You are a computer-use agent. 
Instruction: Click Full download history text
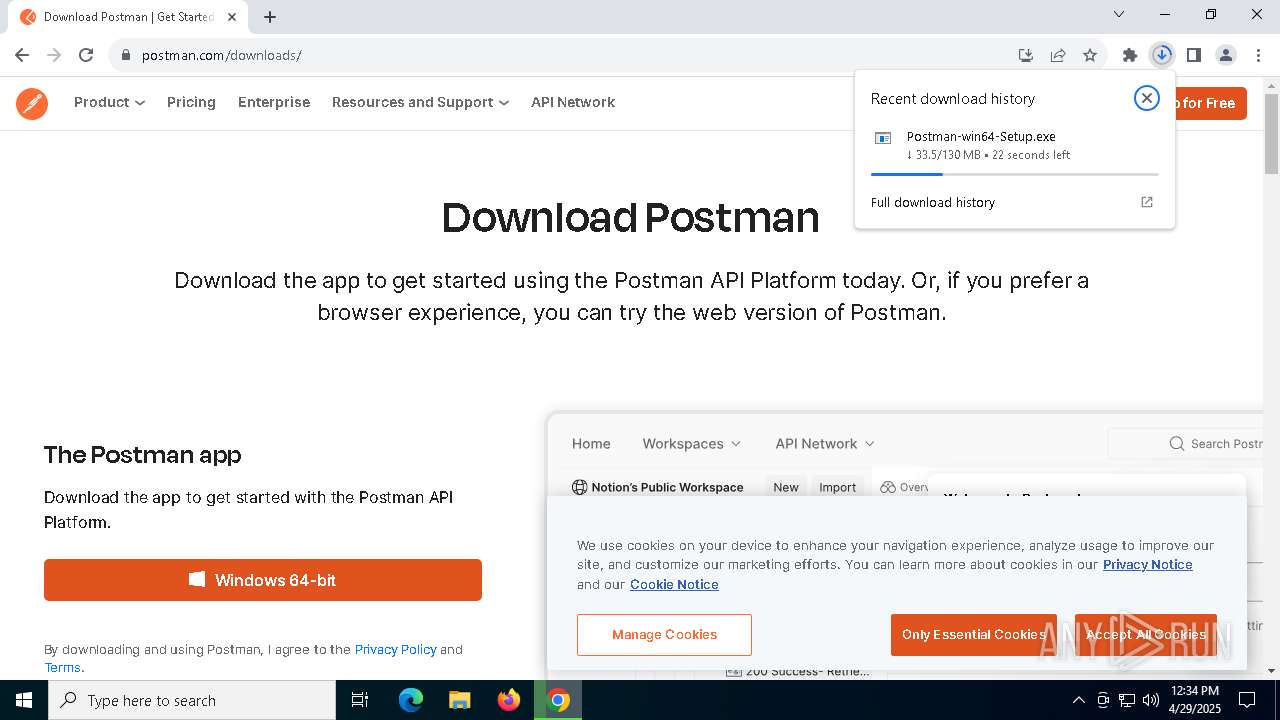click(x=933, y=202)
